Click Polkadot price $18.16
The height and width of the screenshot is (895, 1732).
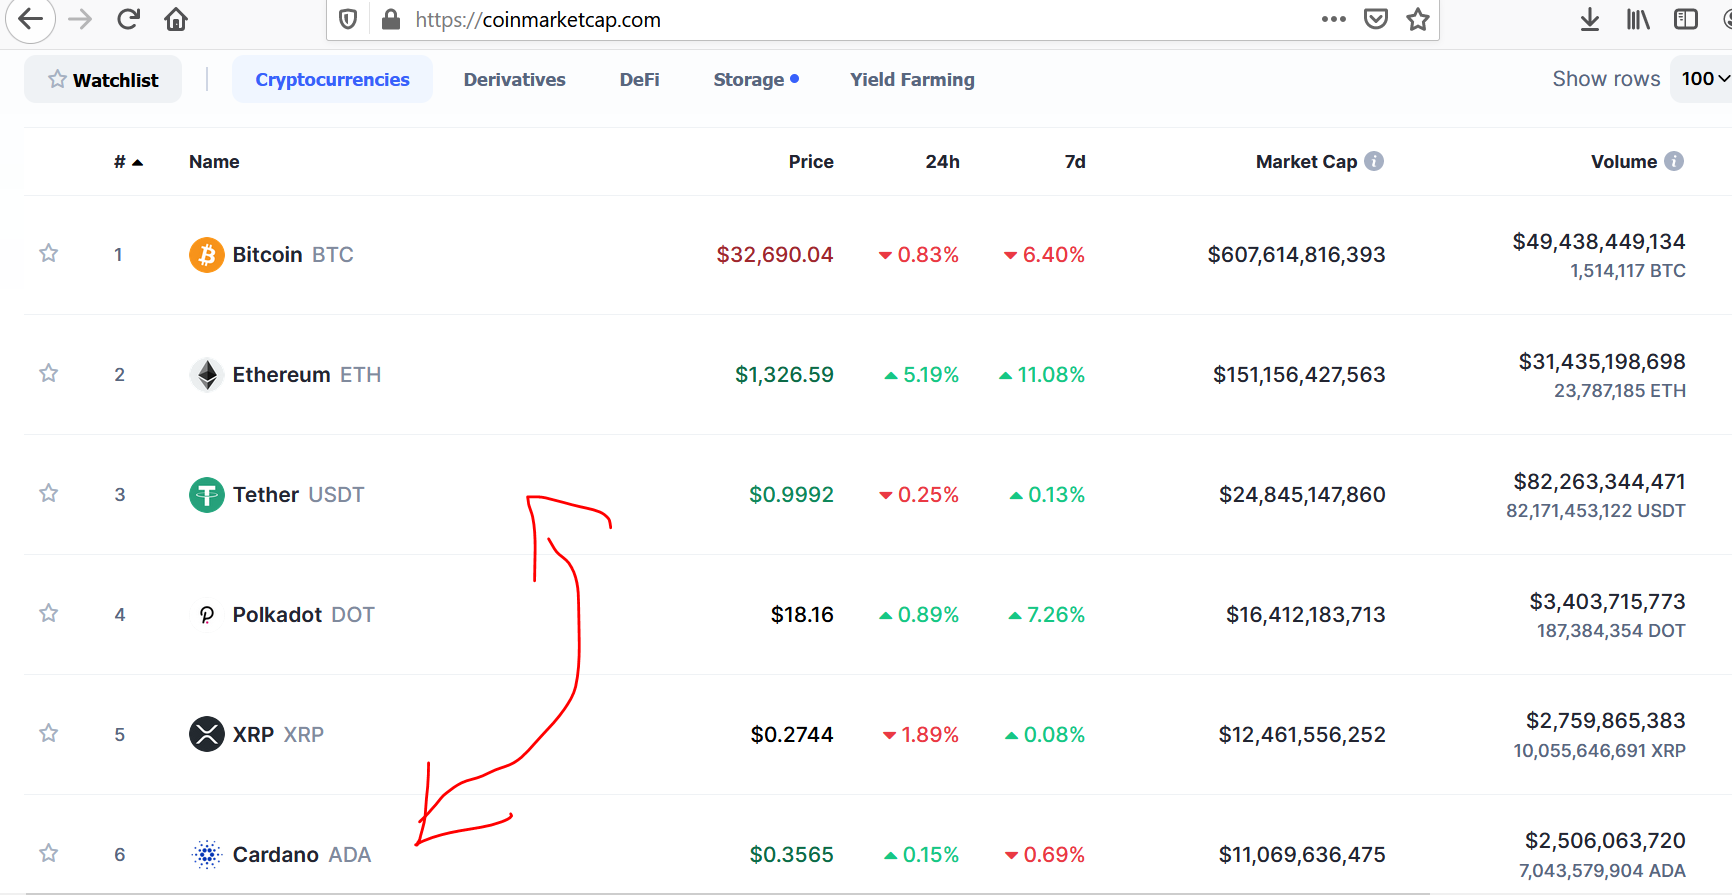802,615
